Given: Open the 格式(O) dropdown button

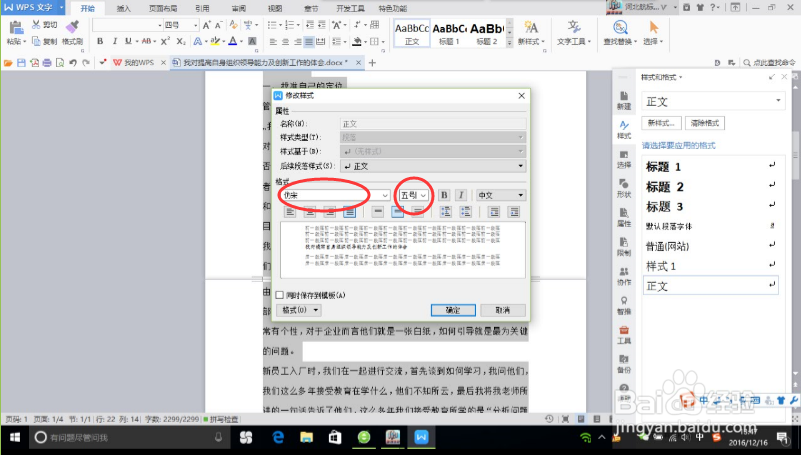Looking at the screenshot, I should [300, 310].
